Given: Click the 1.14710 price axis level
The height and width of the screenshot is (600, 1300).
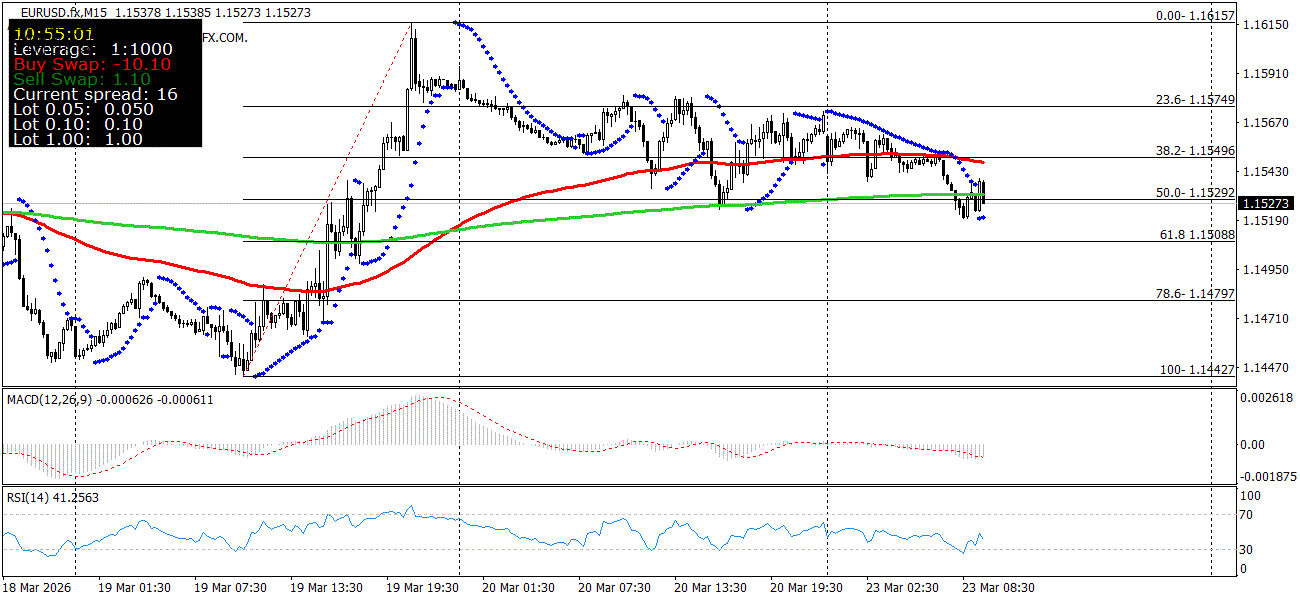Looking at the screenshot, I should [1265, 319].
